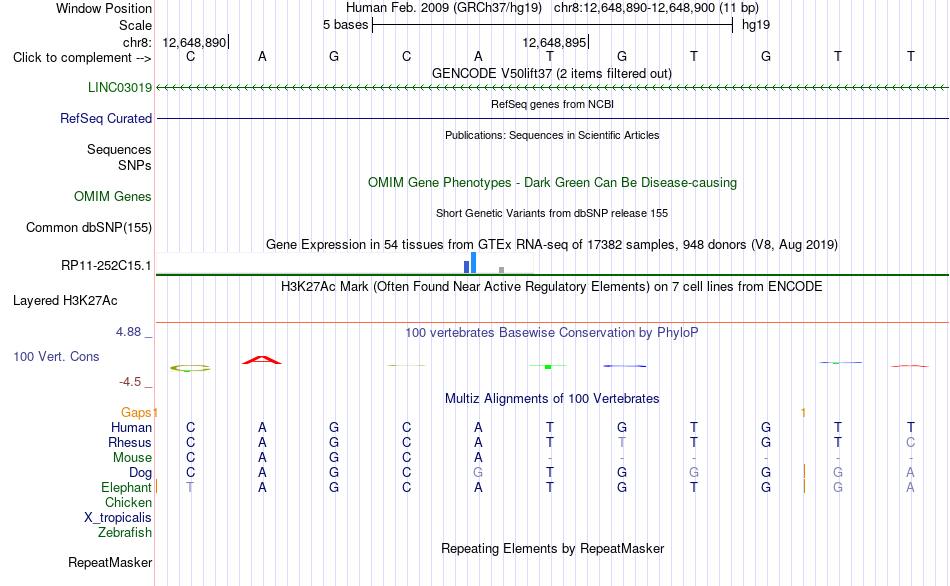Screen dimensions: 950x586
Task: Click the Human species row label
Action: click(x=131, y=427)
